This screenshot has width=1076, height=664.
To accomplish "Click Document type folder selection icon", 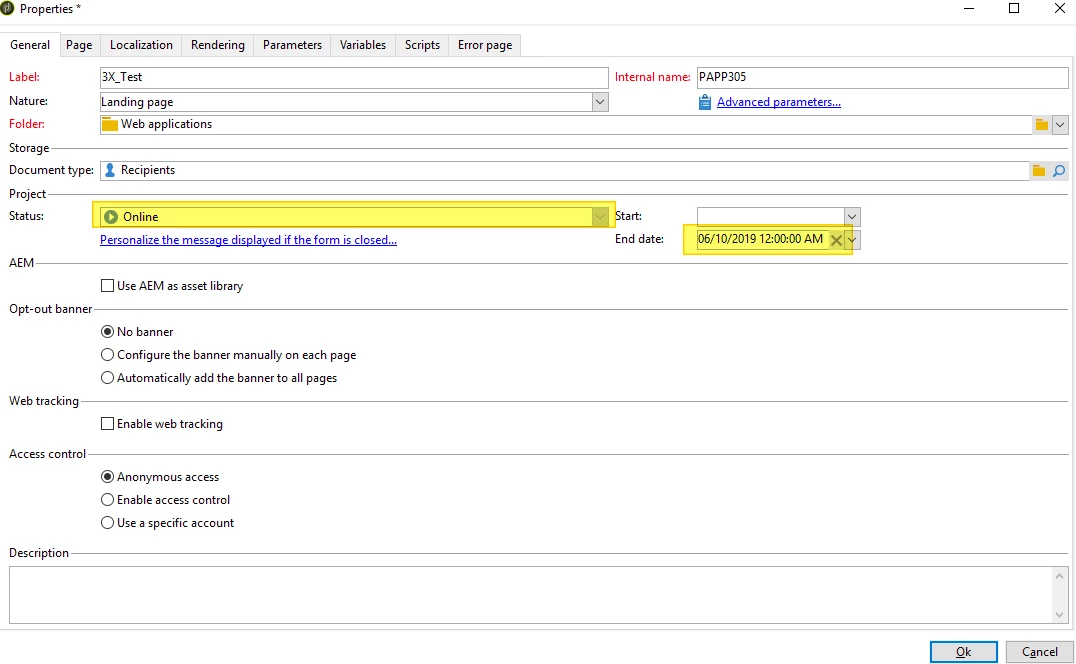I will [1039, 170].
